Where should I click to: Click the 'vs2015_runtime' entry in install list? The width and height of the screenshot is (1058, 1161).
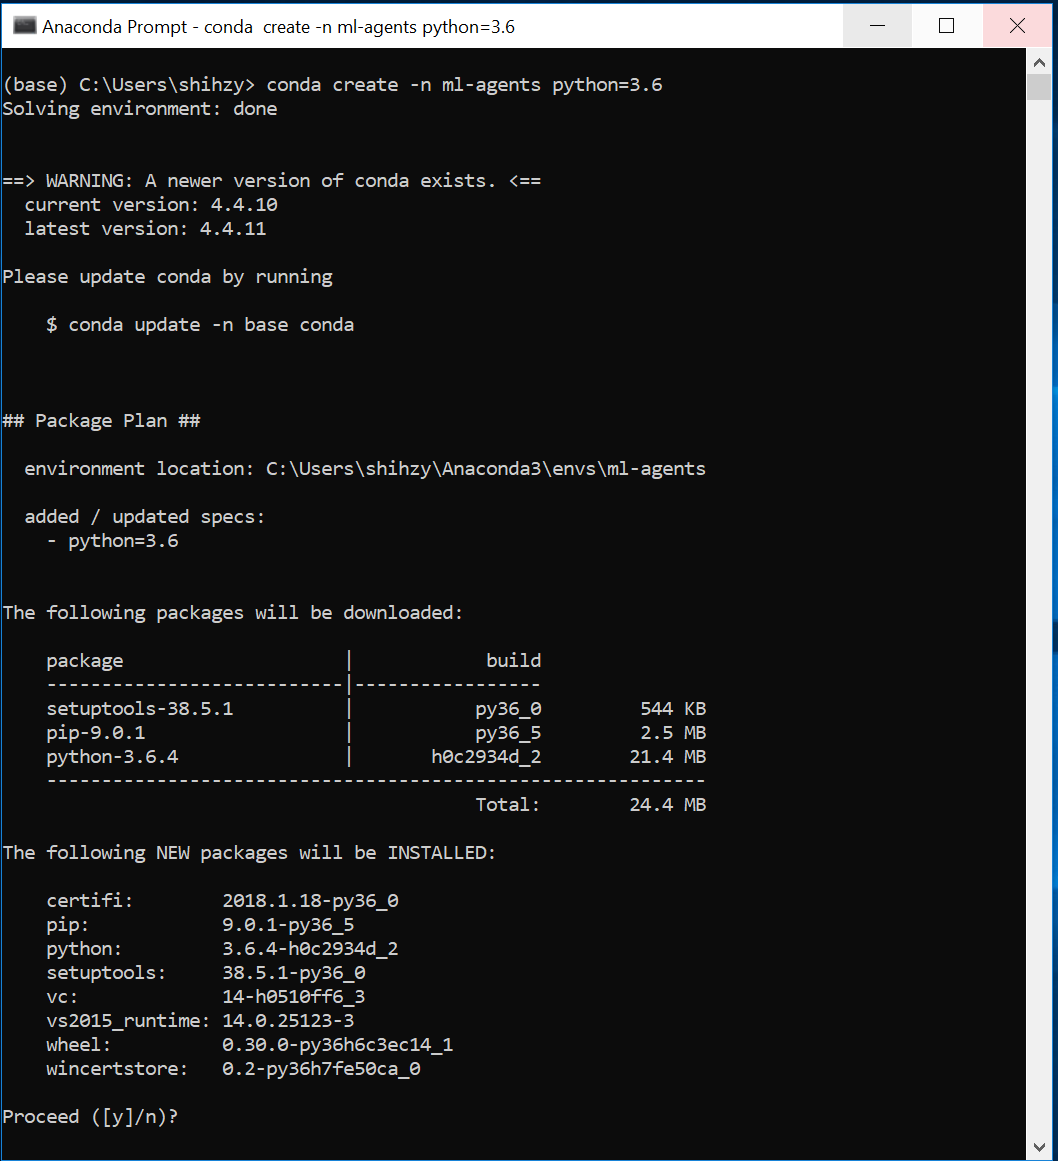point(128,1021)
